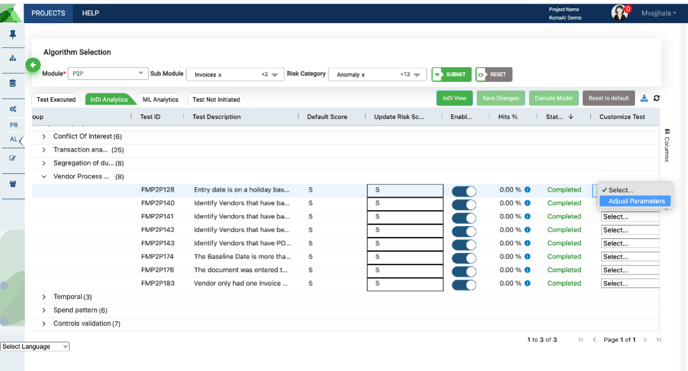
Task: Click info icon for FMP2P183 hits
Action: pyautogui.click(x=527, y=283)
